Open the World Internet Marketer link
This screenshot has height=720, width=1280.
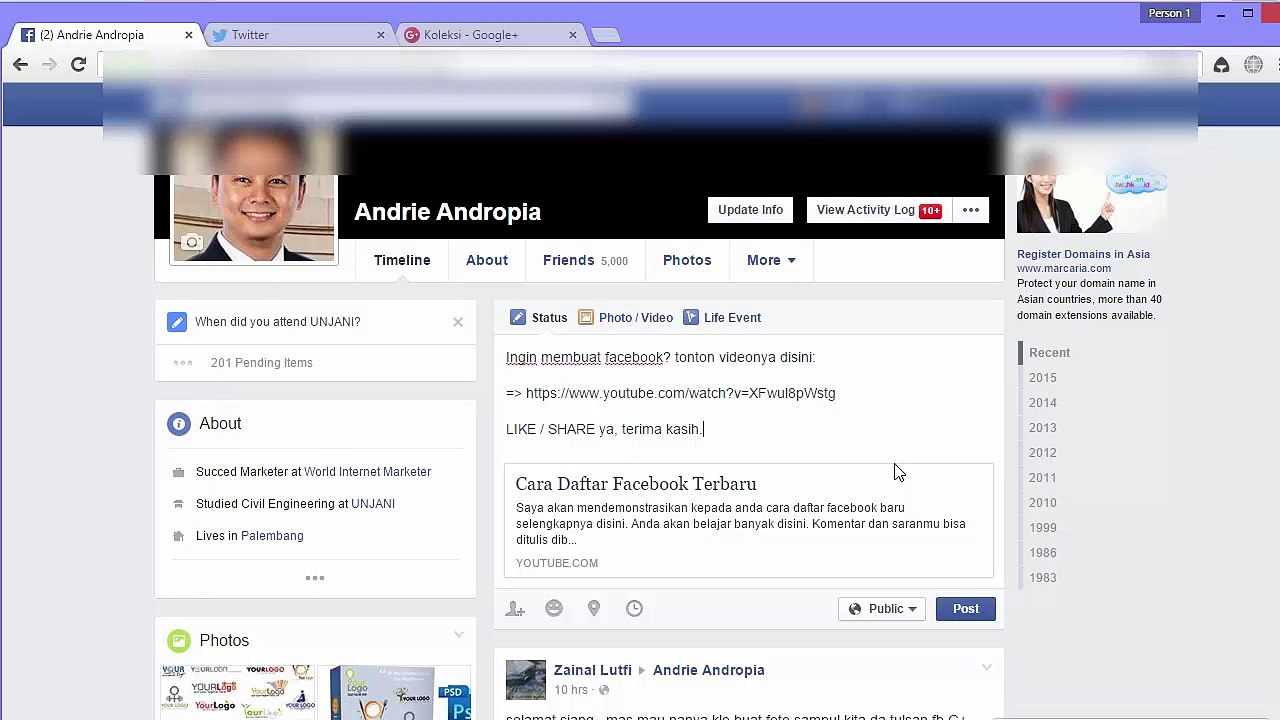[x=367, y=472]
